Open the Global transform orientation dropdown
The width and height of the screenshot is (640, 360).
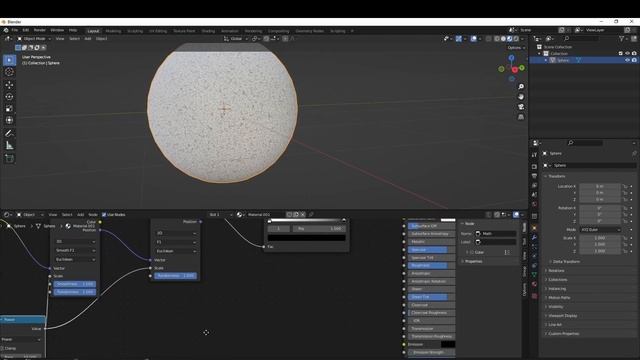(x=236, y=39)
